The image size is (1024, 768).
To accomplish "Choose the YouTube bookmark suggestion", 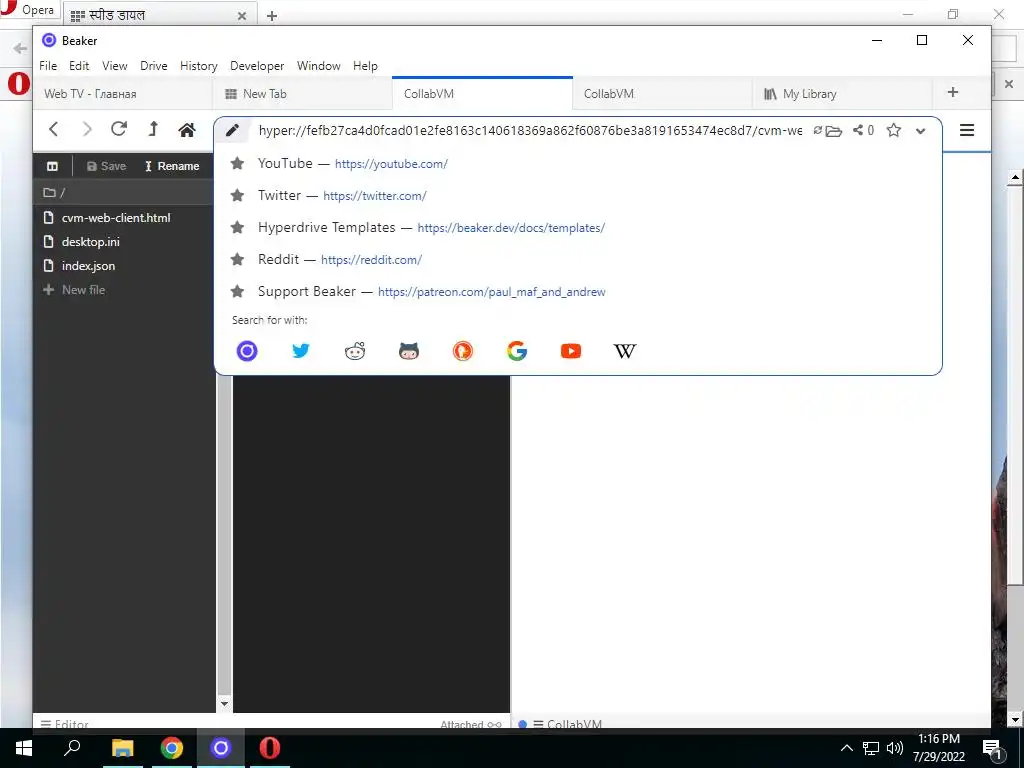I will click(x=578, y=163).
